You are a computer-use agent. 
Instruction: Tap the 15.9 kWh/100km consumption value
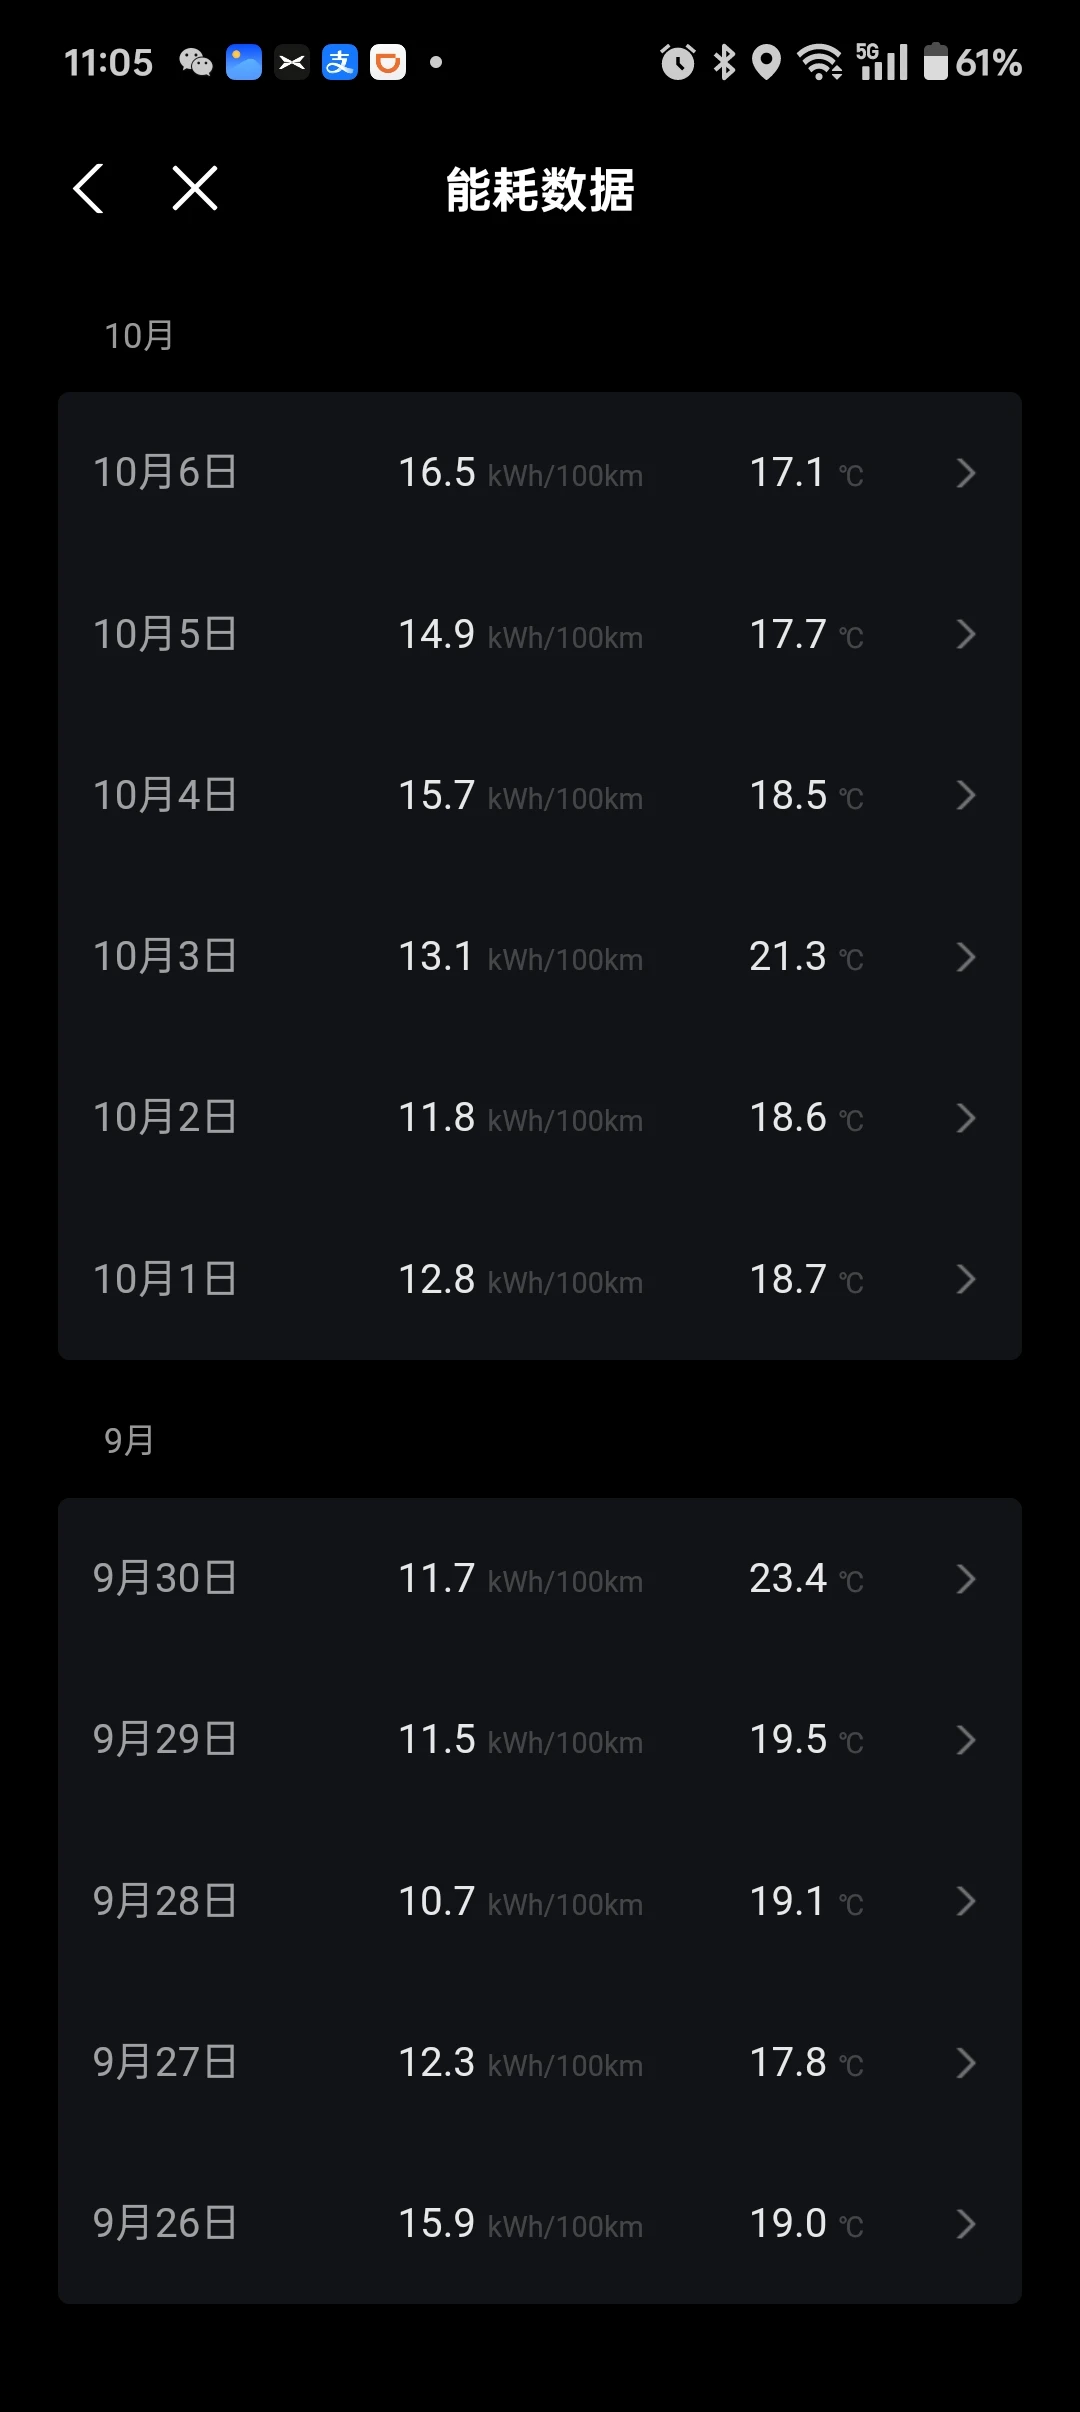tap(520, 2224)
